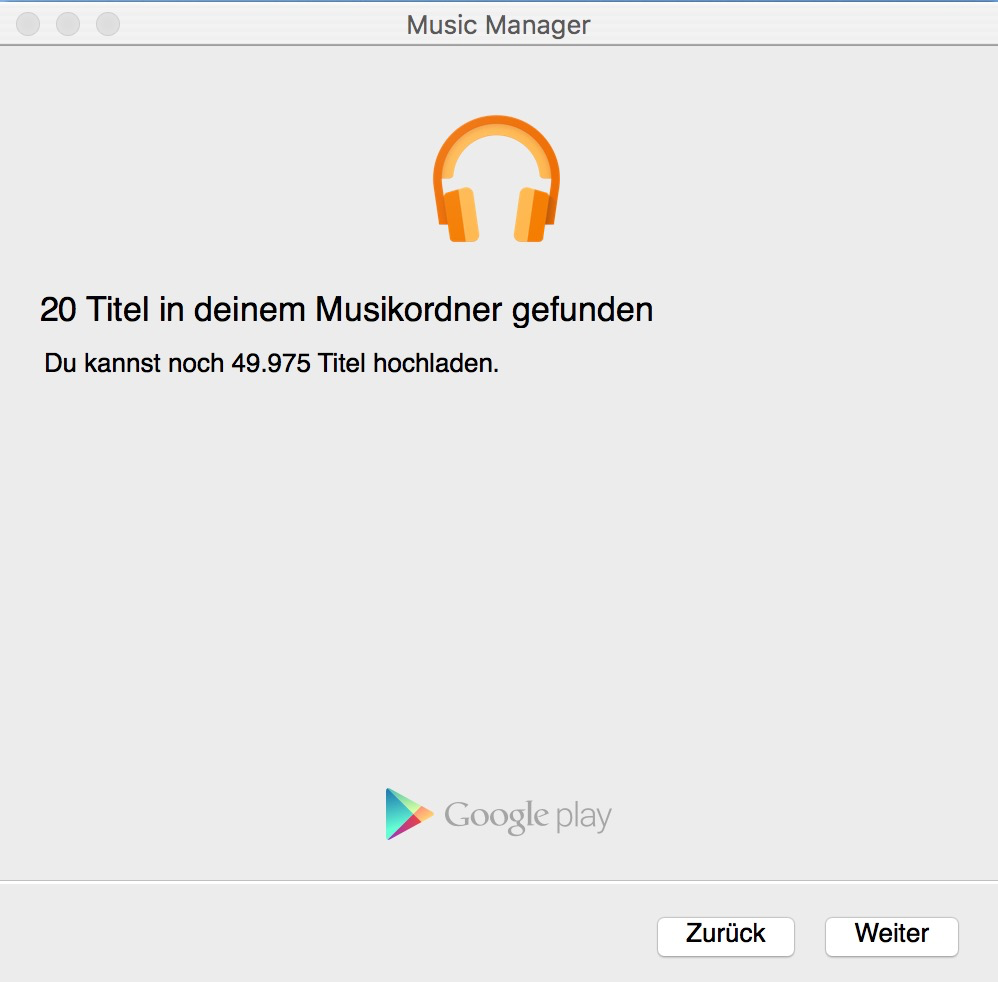Image resolution: width=998 pixels, height=982 pixels.
Task: Click the colorful Google Play triangle logo
Action: pos(408,814)
